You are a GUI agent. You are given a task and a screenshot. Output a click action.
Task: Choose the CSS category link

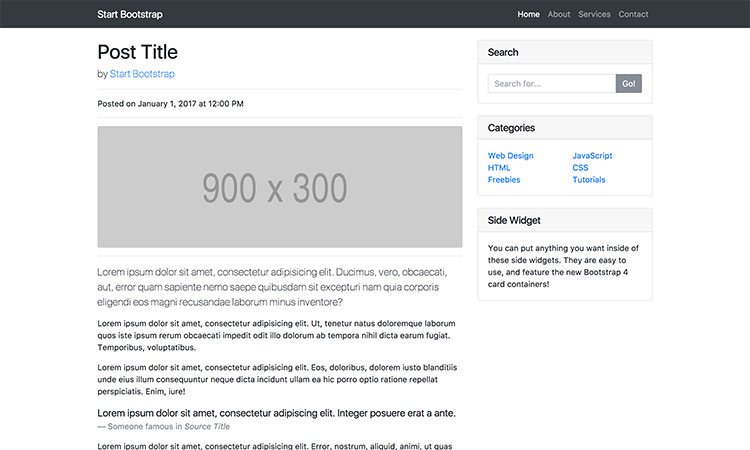580,168
